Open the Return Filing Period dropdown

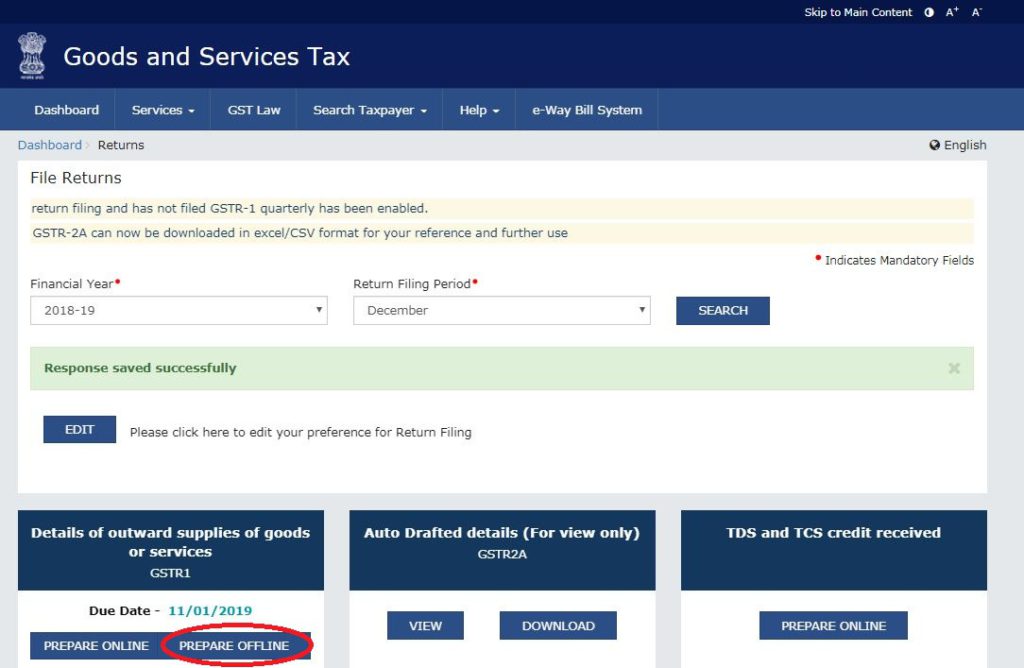coord(502,311)
